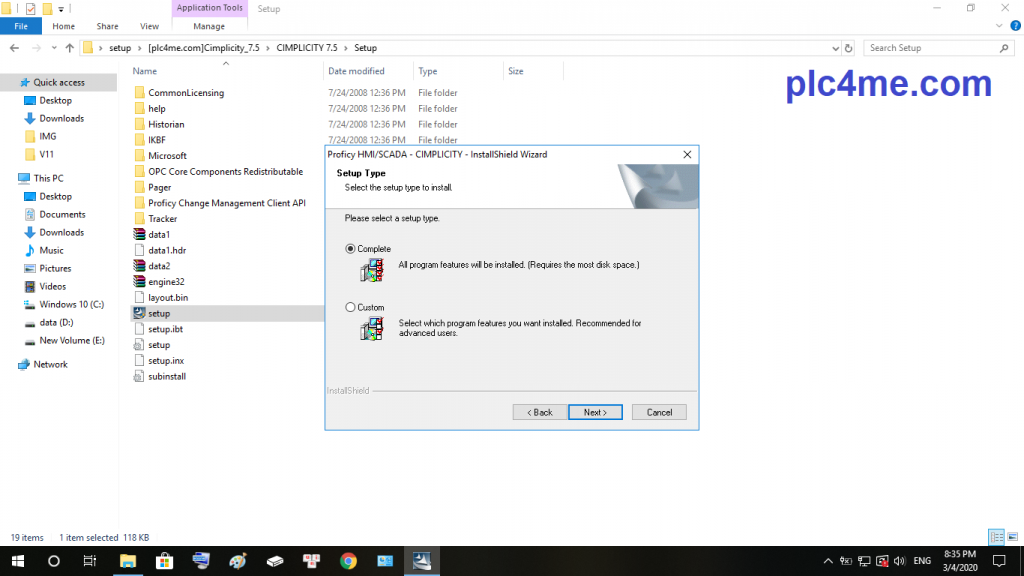The image size is (1024, 576).
Task: Cancel the InstallShield wizard
Action: [x=659, y=412]
